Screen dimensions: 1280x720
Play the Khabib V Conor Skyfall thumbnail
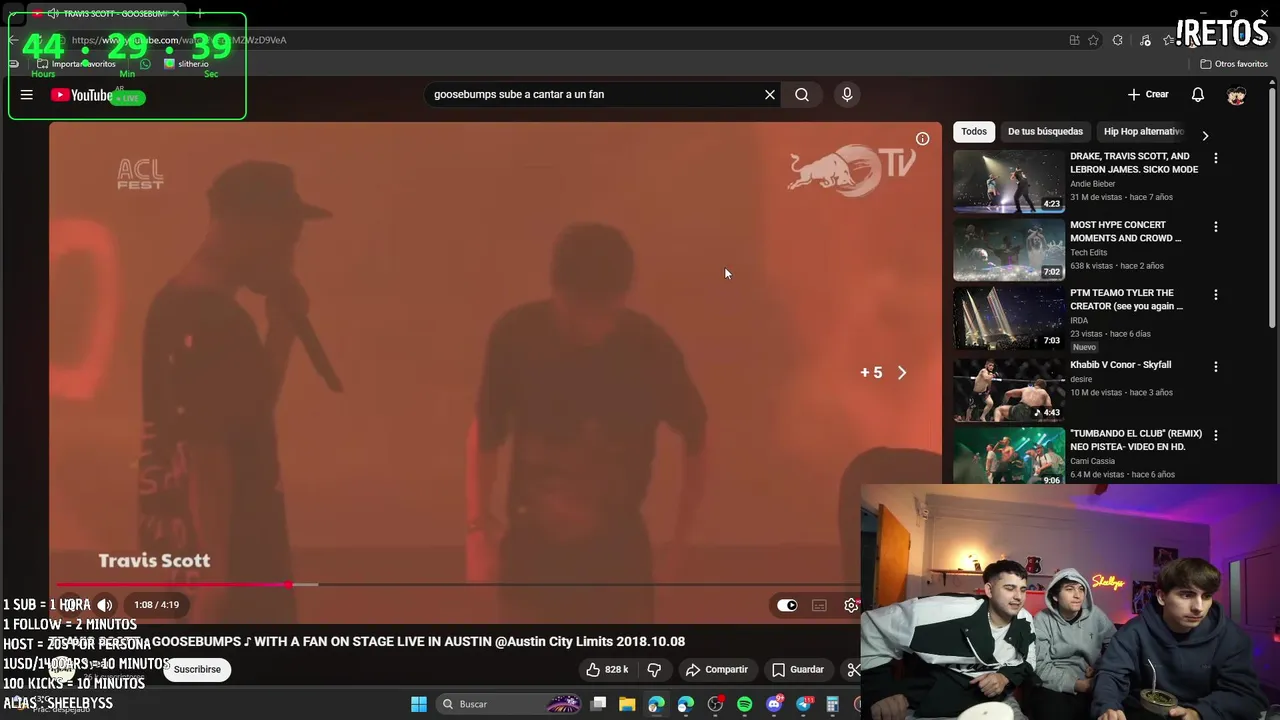click(1009, 389)
